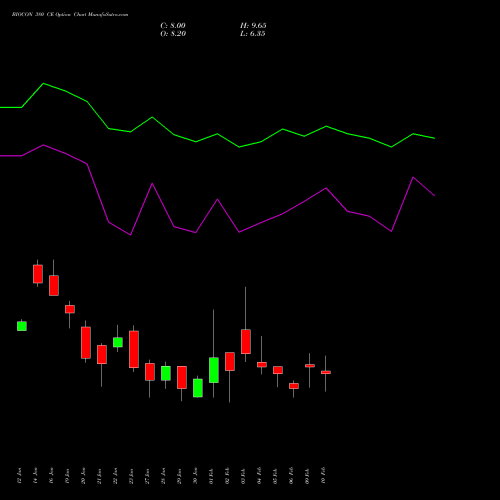Select the open value O: 8.20

click(x=173, y=34)
